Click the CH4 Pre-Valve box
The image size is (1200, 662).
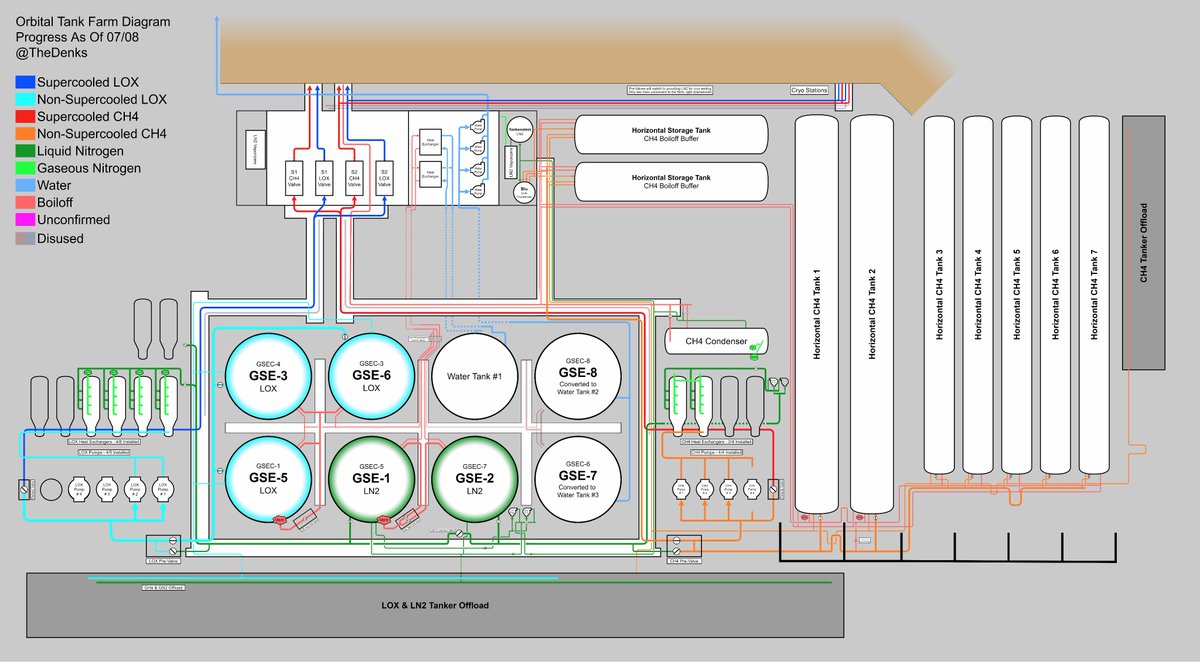pyautogui.click(x=682, y=548)
